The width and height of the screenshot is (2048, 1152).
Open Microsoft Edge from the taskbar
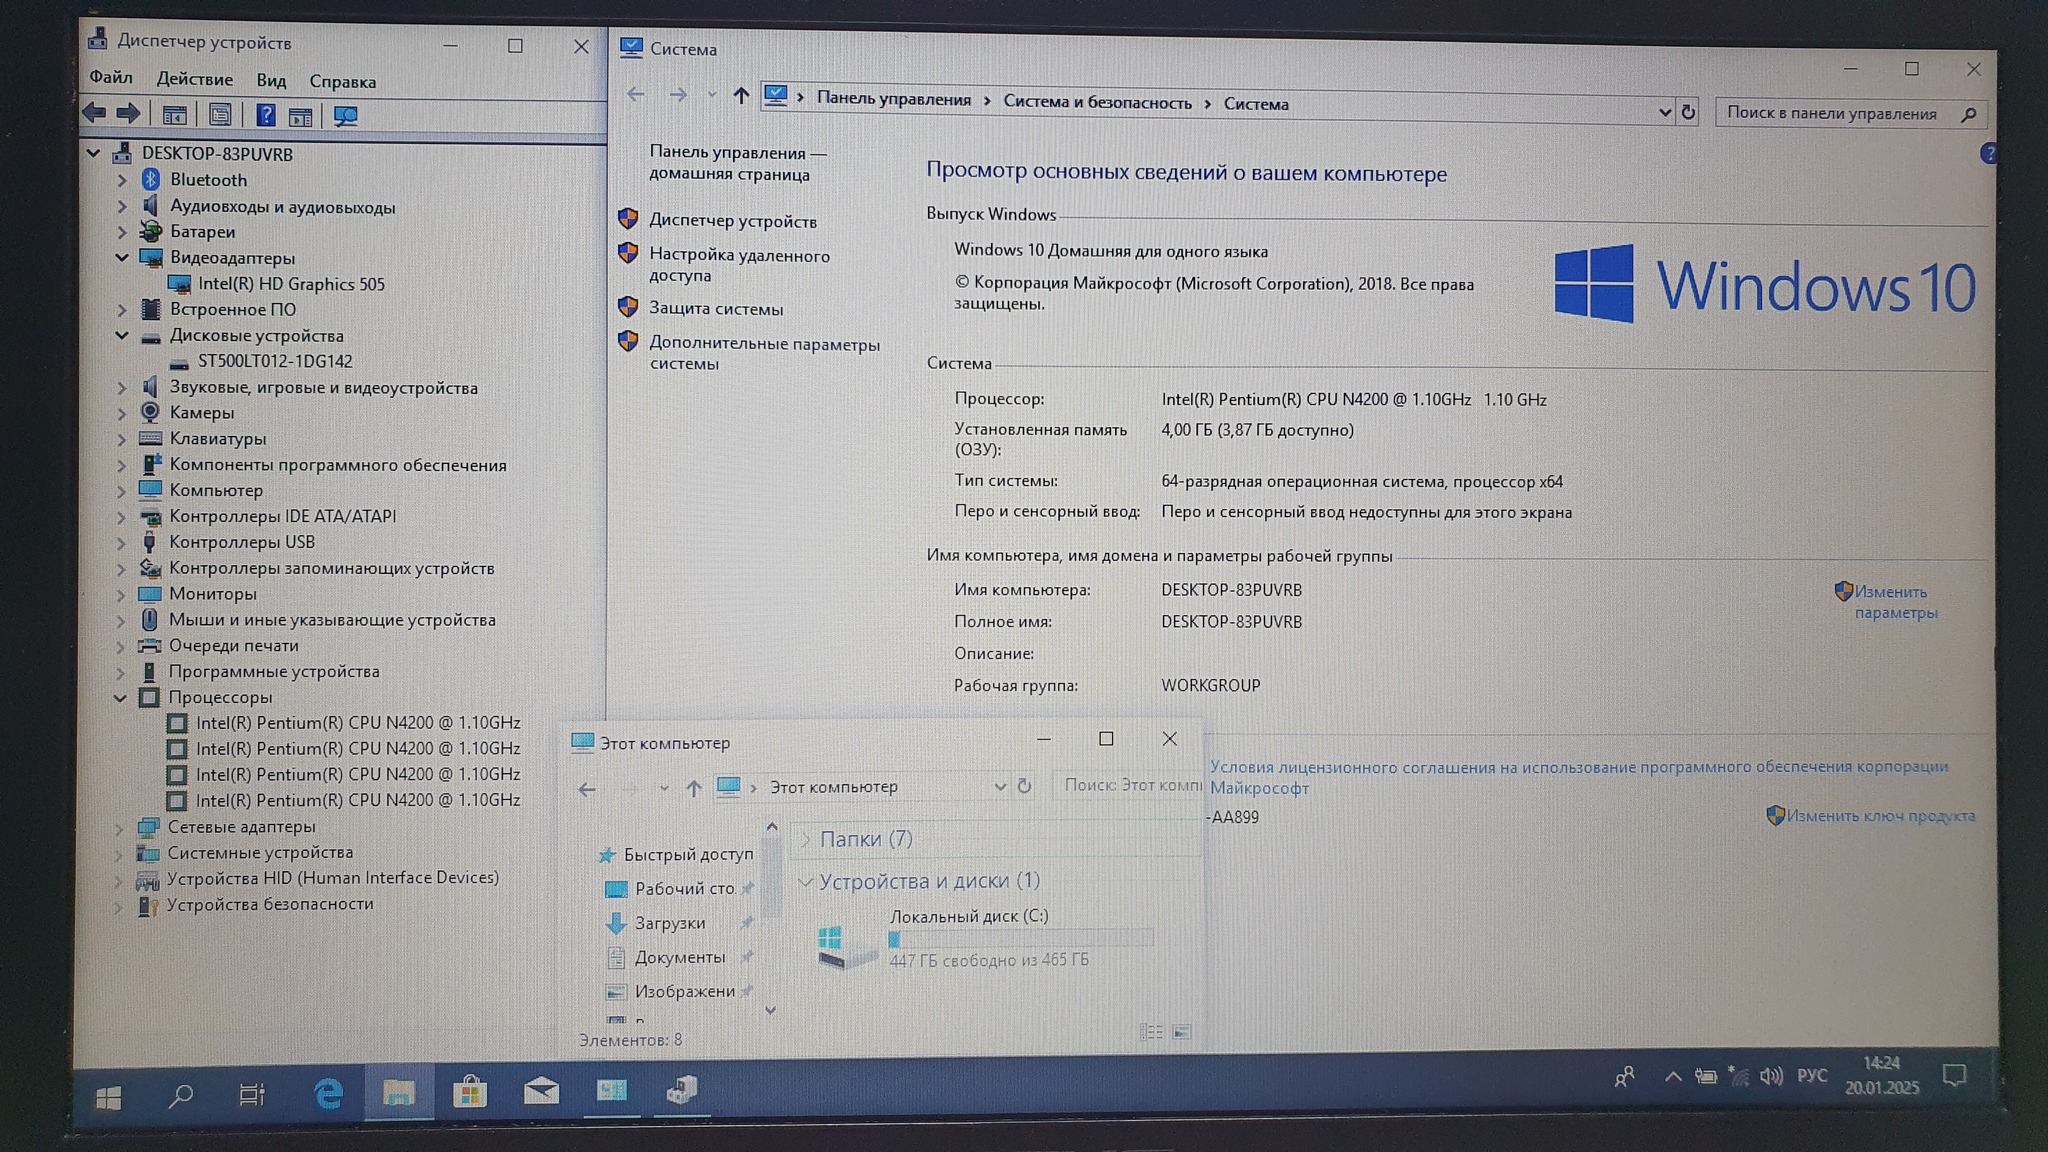point(328,1095)
